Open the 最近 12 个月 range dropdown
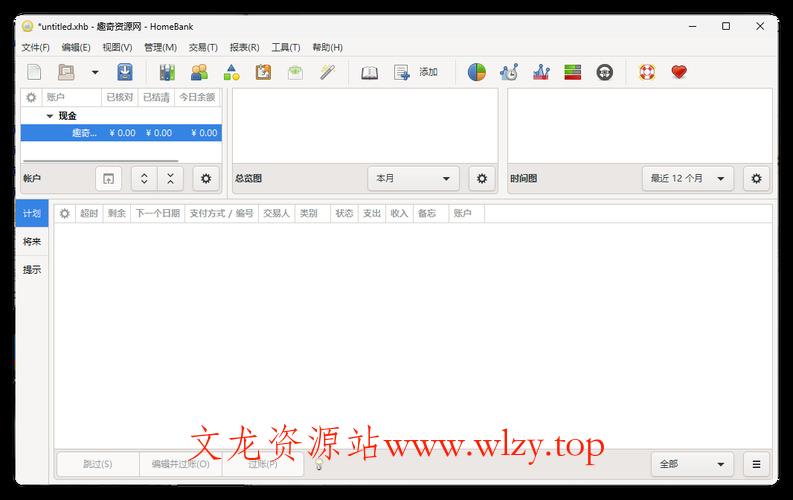The height and width of the screenshot is (500, 793). [688, 178]
